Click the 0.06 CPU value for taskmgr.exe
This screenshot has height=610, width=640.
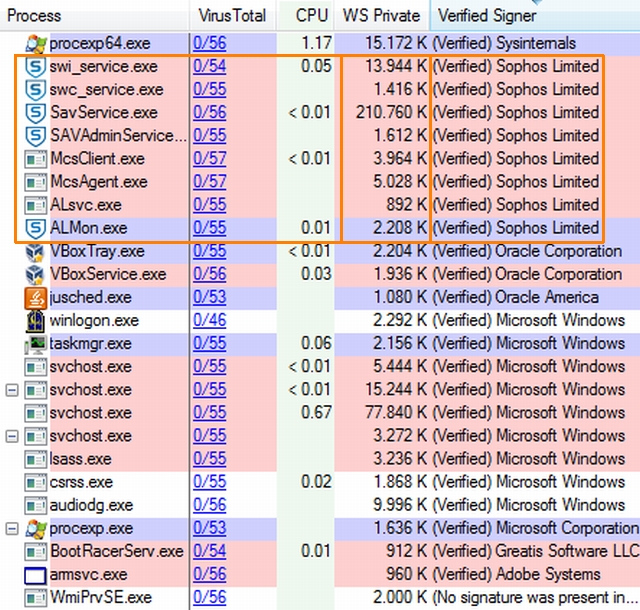pyautogui.click(x=316, y=344)
